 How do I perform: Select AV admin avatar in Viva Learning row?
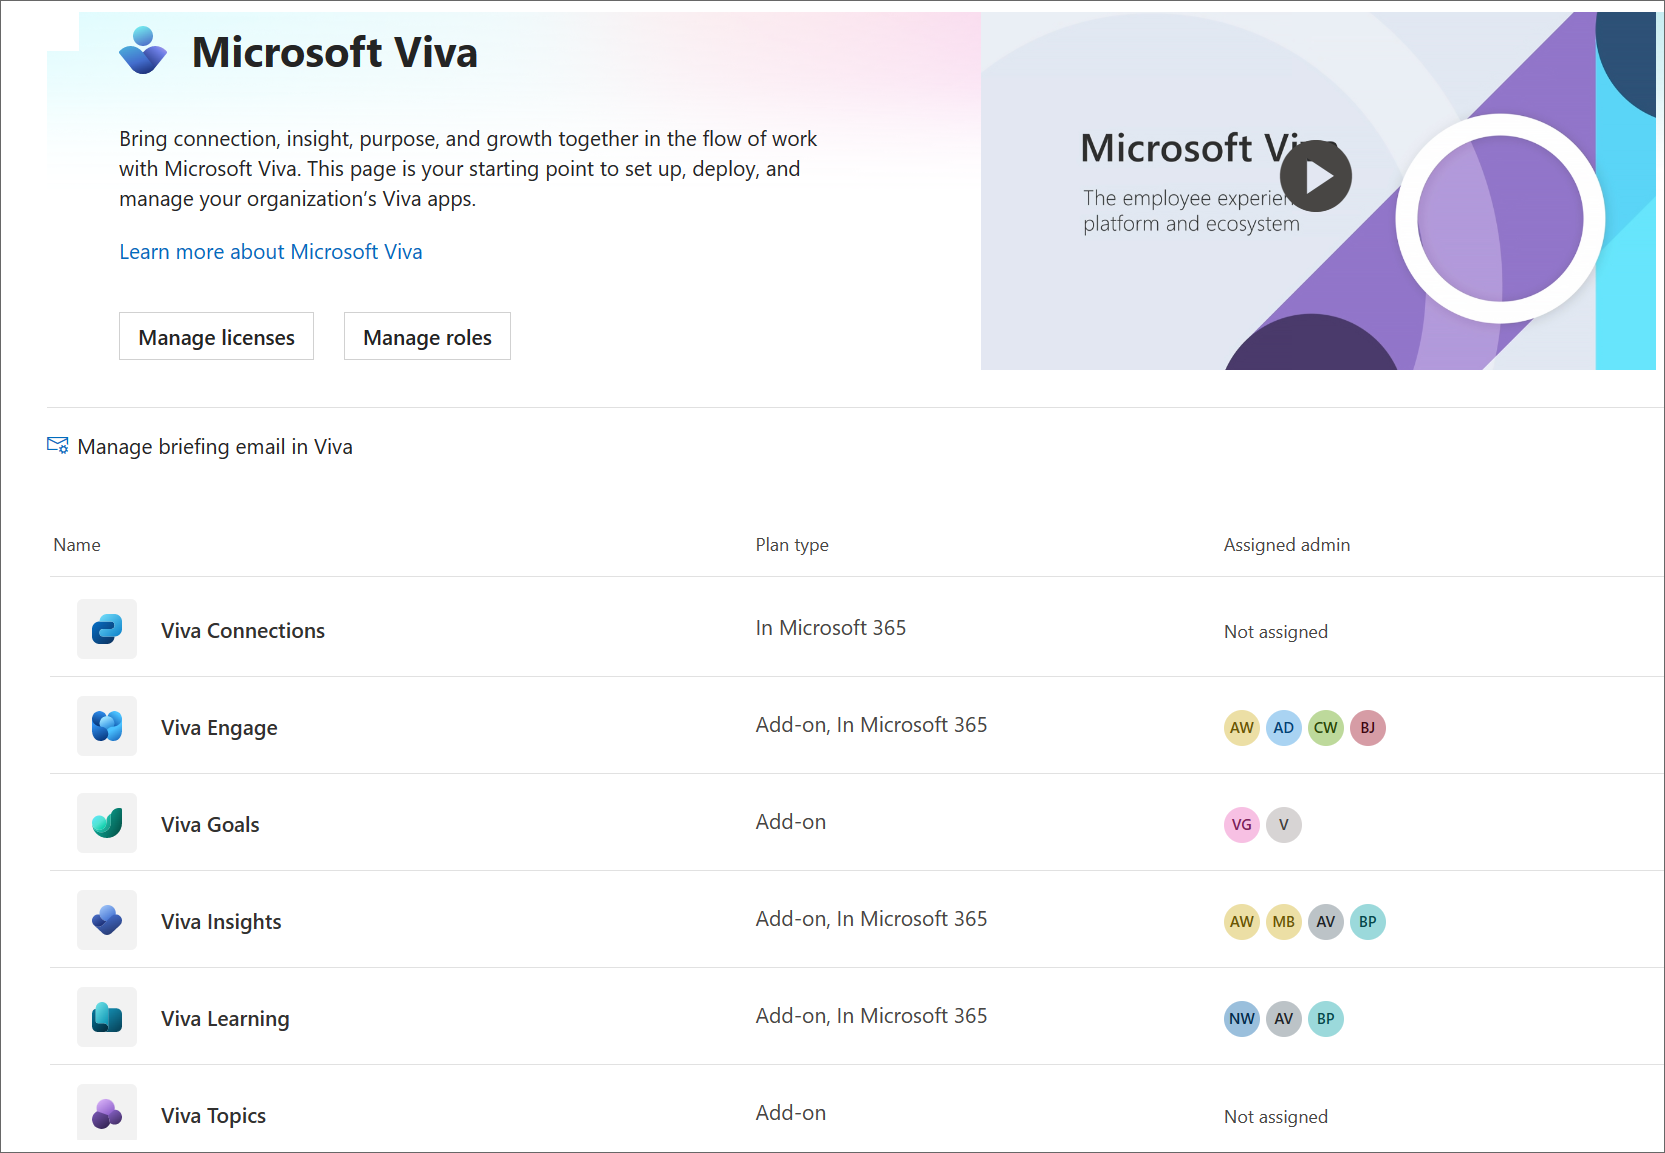(1284, 1019)
